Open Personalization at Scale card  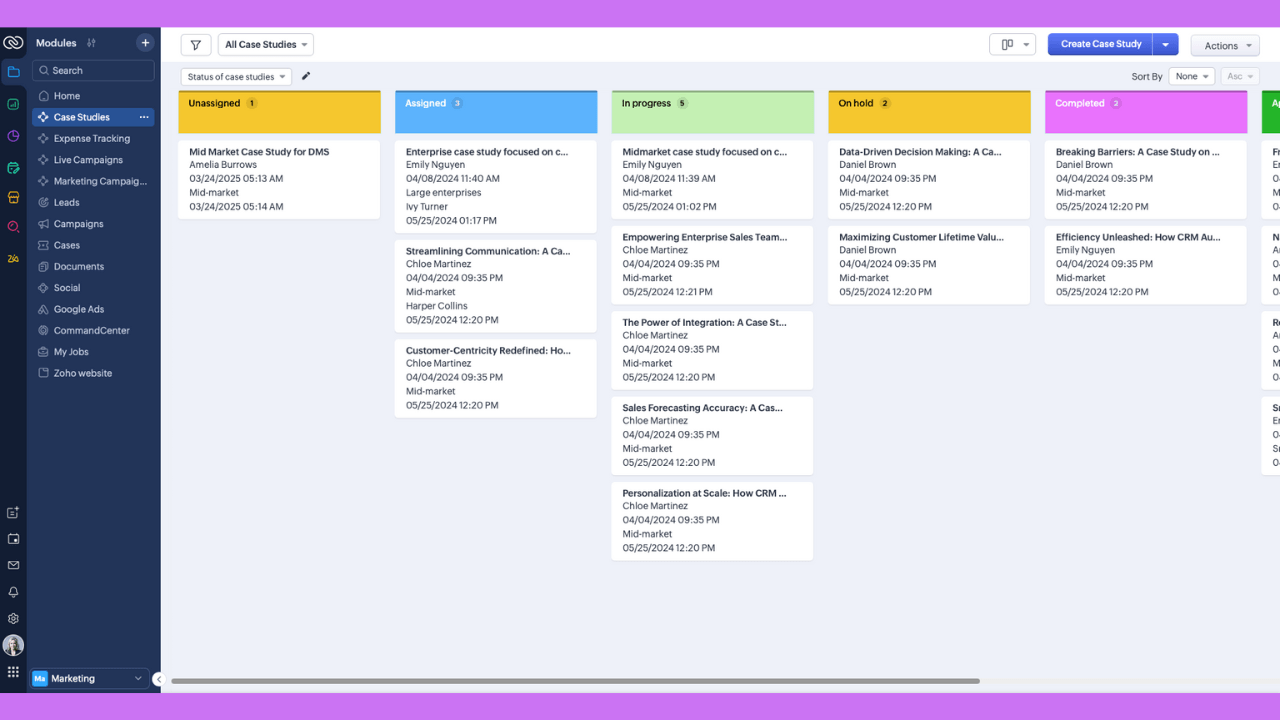(712, 521)
